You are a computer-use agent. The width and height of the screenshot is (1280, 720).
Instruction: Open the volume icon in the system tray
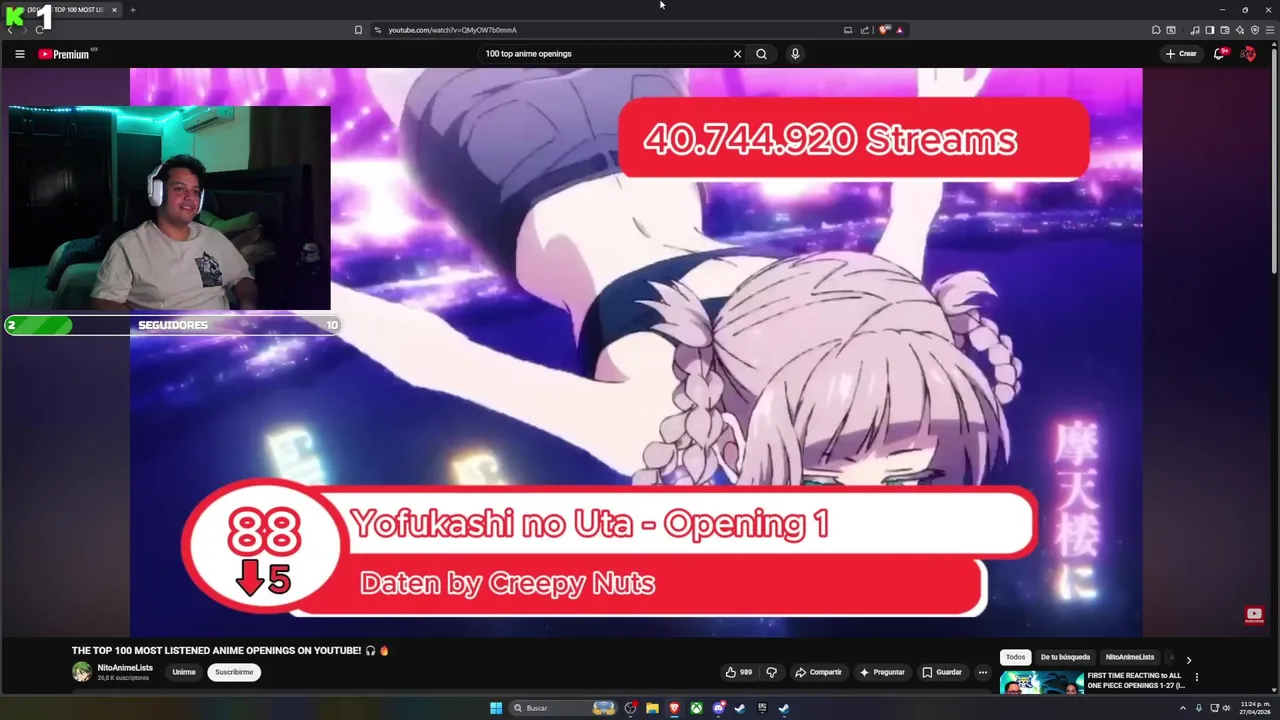[1226, 708]
